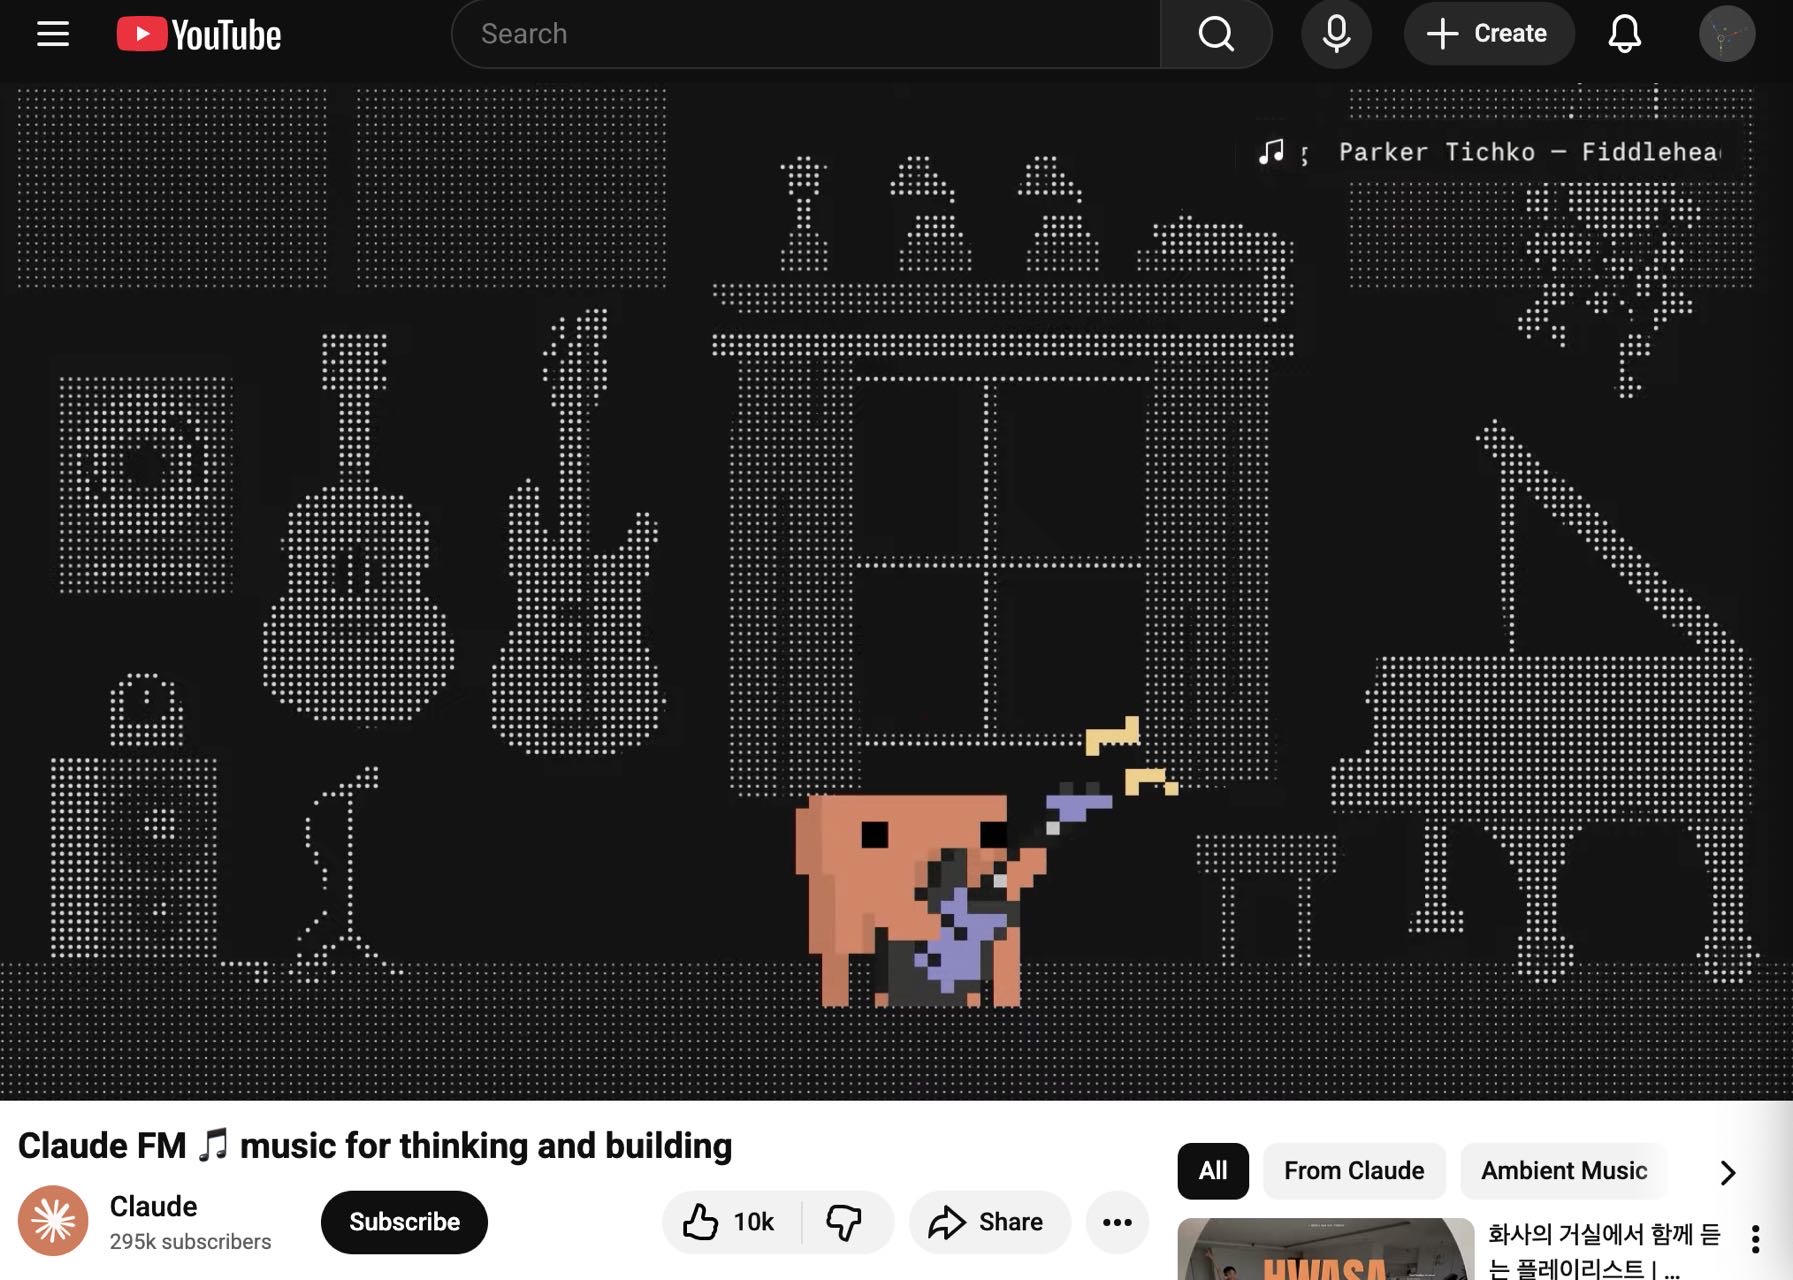
Task: Like the video with thumbs up
Action: coord(731,1222)
